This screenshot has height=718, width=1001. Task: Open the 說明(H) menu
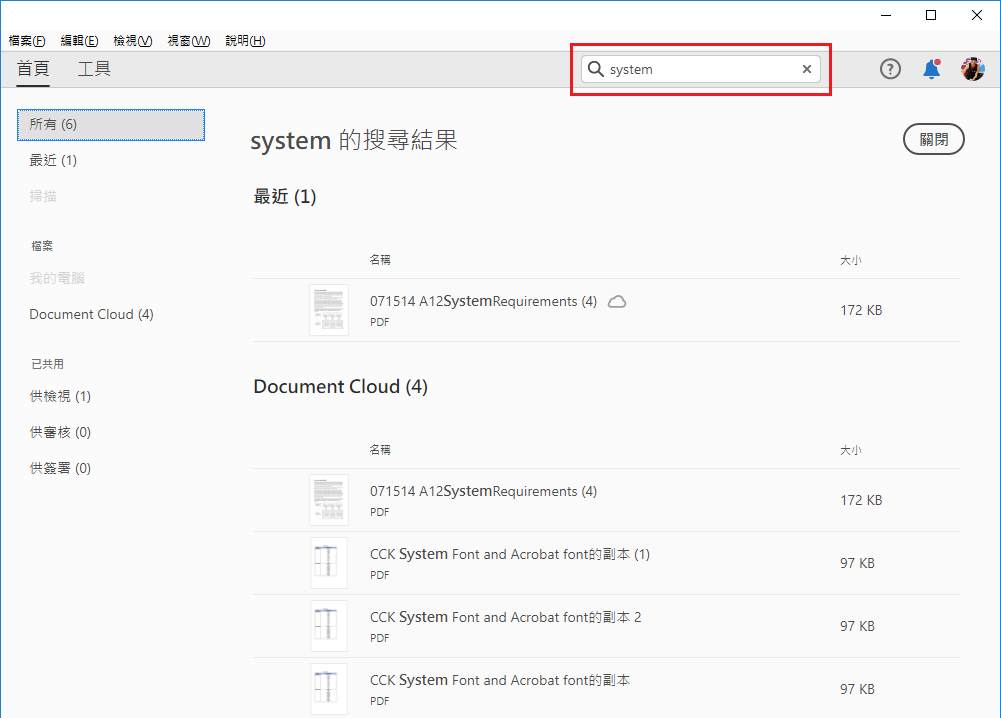point(245,41)
